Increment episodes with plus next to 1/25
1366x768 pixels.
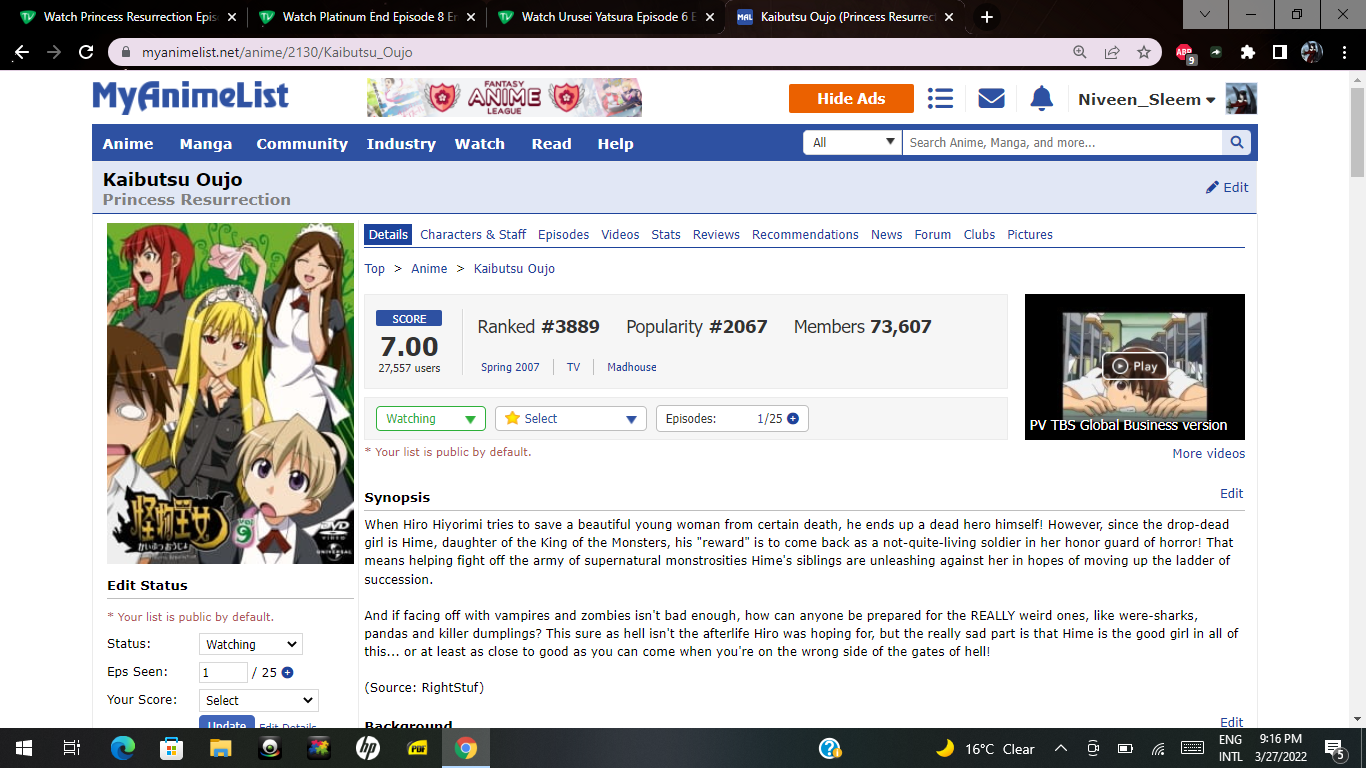tap(793, 419)
